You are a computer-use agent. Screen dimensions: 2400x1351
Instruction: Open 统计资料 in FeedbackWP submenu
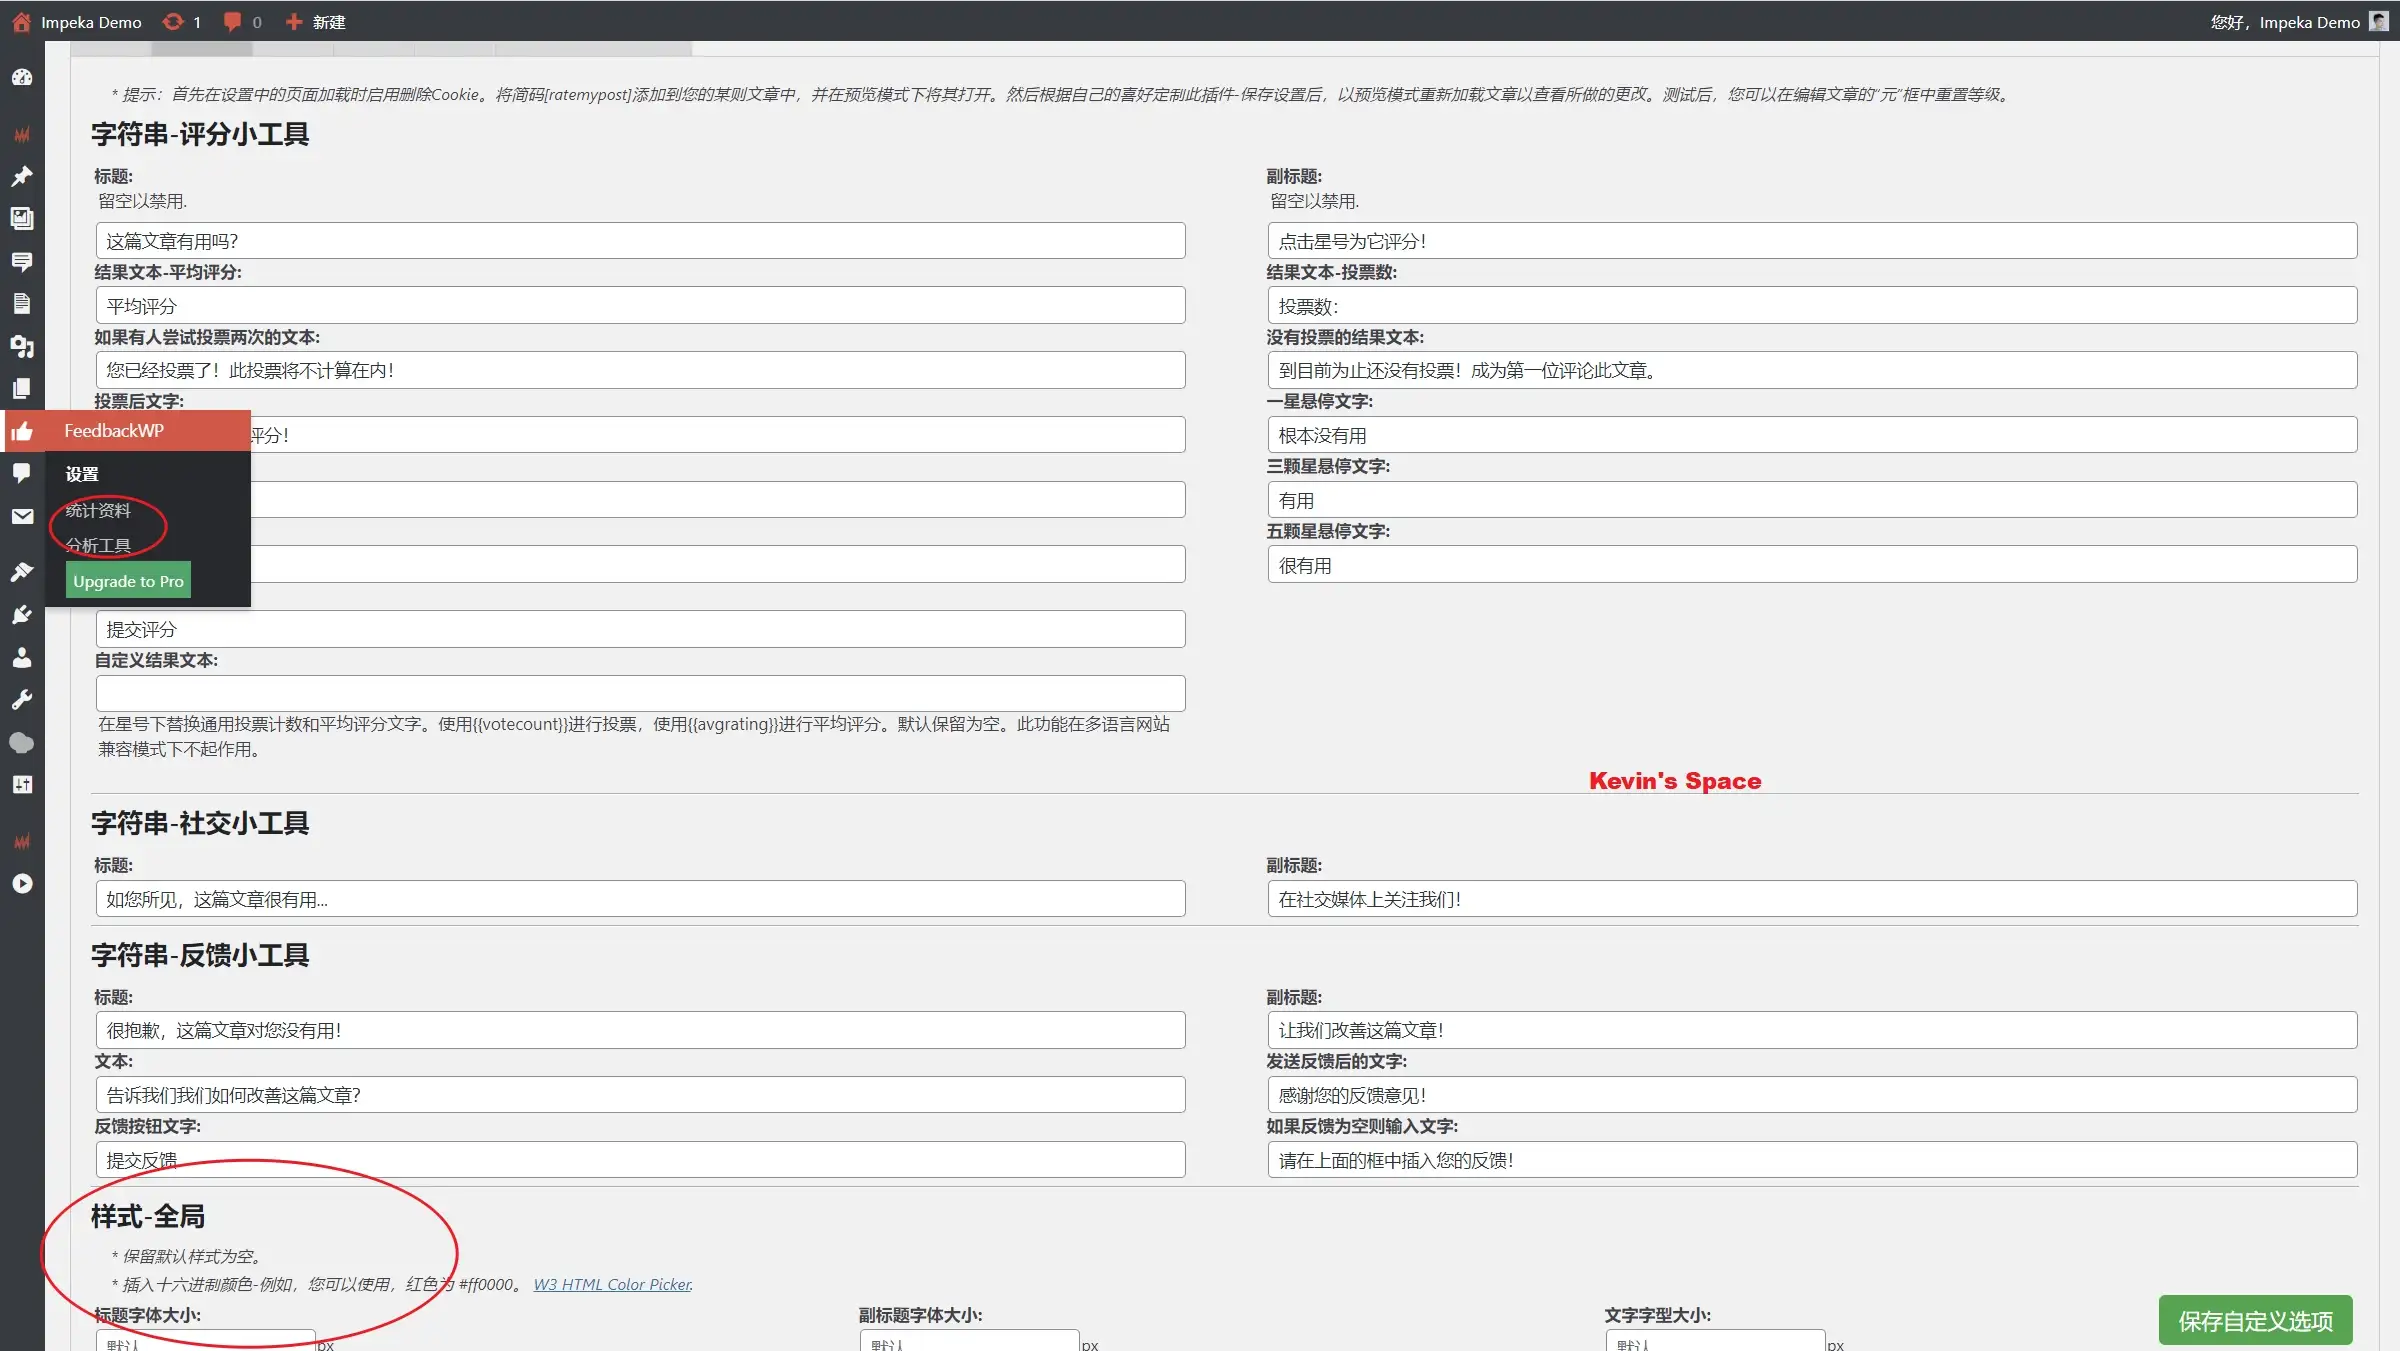click(x=98, y=511)
